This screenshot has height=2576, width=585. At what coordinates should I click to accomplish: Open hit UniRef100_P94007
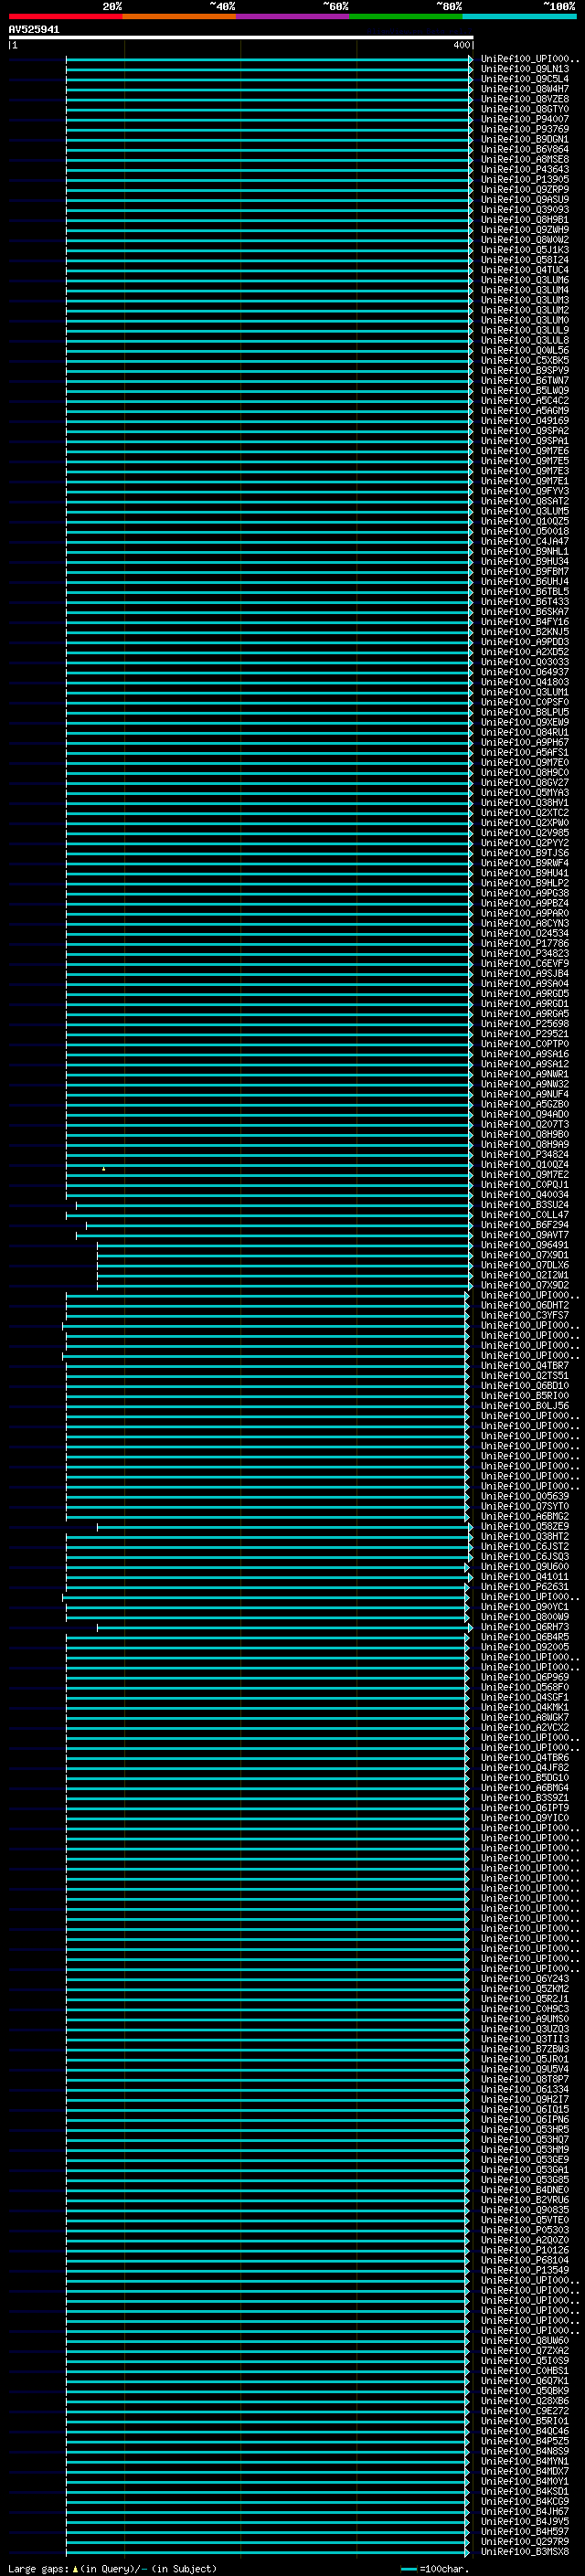click(x=525, y=119)
